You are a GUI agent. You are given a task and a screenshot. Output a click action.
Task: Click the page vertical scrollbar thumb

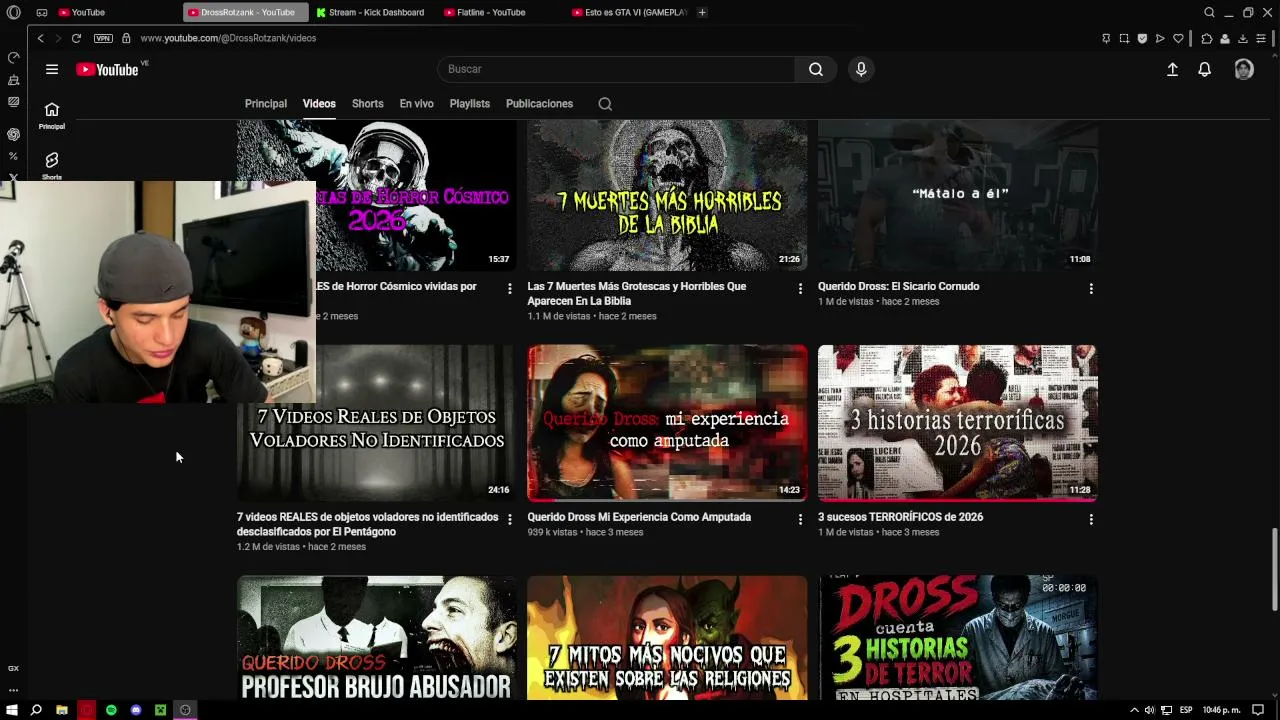[1274, 568]
